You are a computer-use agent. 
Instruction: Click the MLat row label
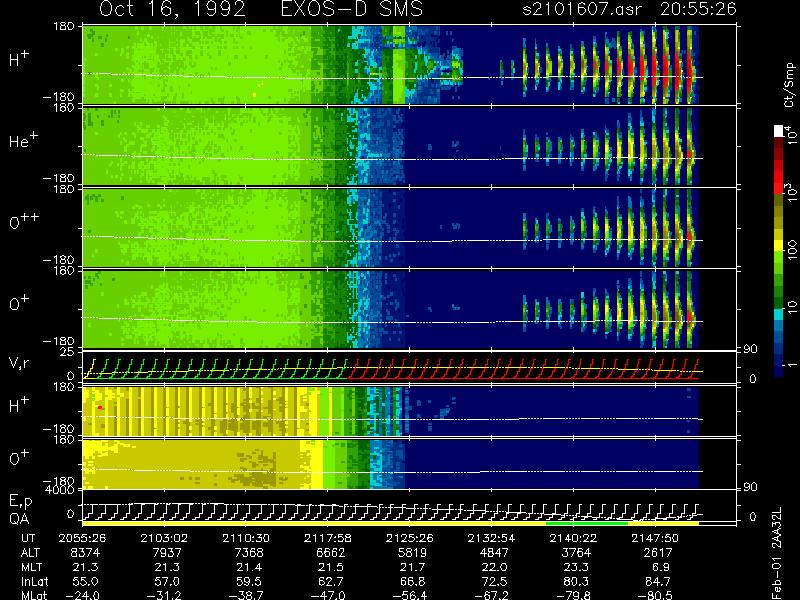[34, 595]
